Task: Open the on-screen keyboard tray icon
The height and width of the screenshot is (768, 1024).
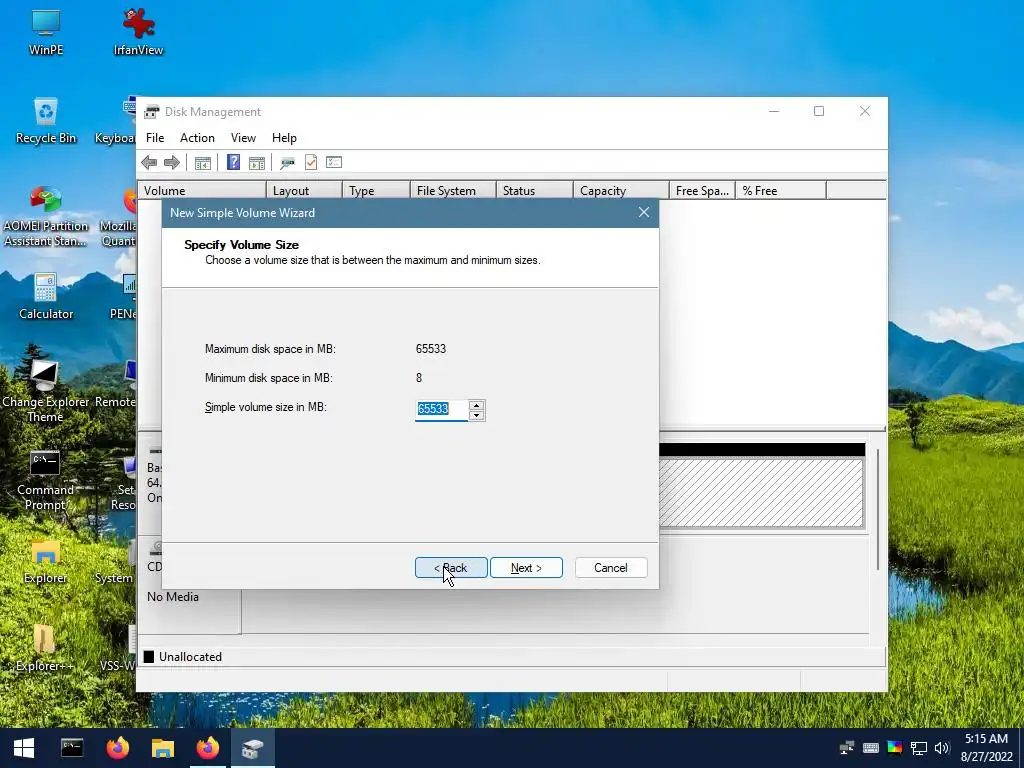Action: coord(871,748)
